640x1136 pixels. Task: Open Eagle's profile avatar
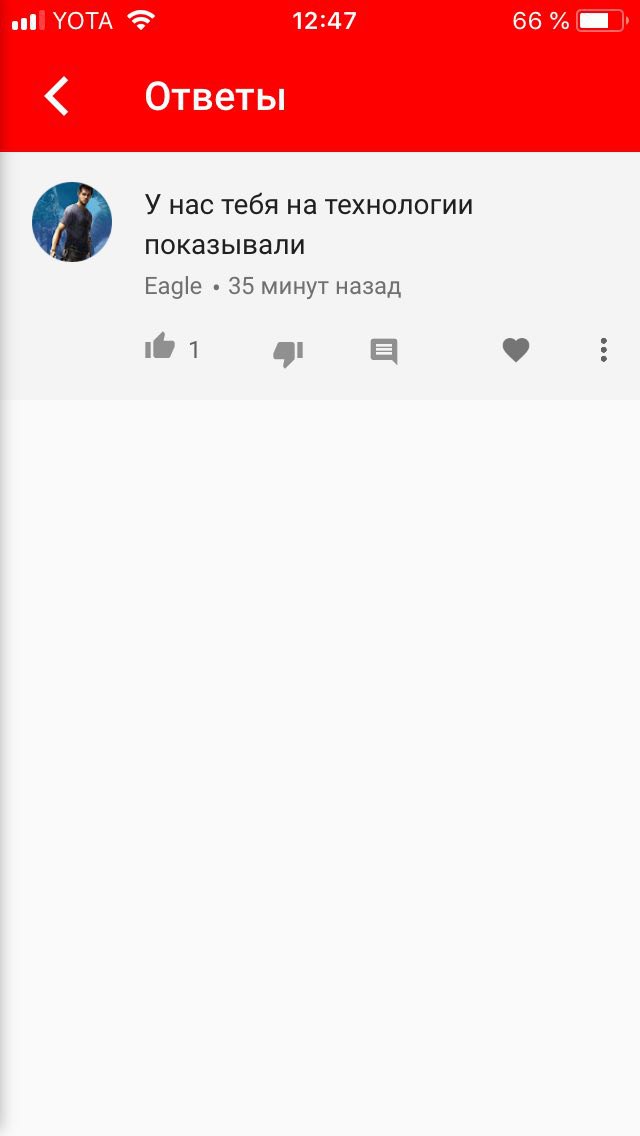[x=72, y=222]
